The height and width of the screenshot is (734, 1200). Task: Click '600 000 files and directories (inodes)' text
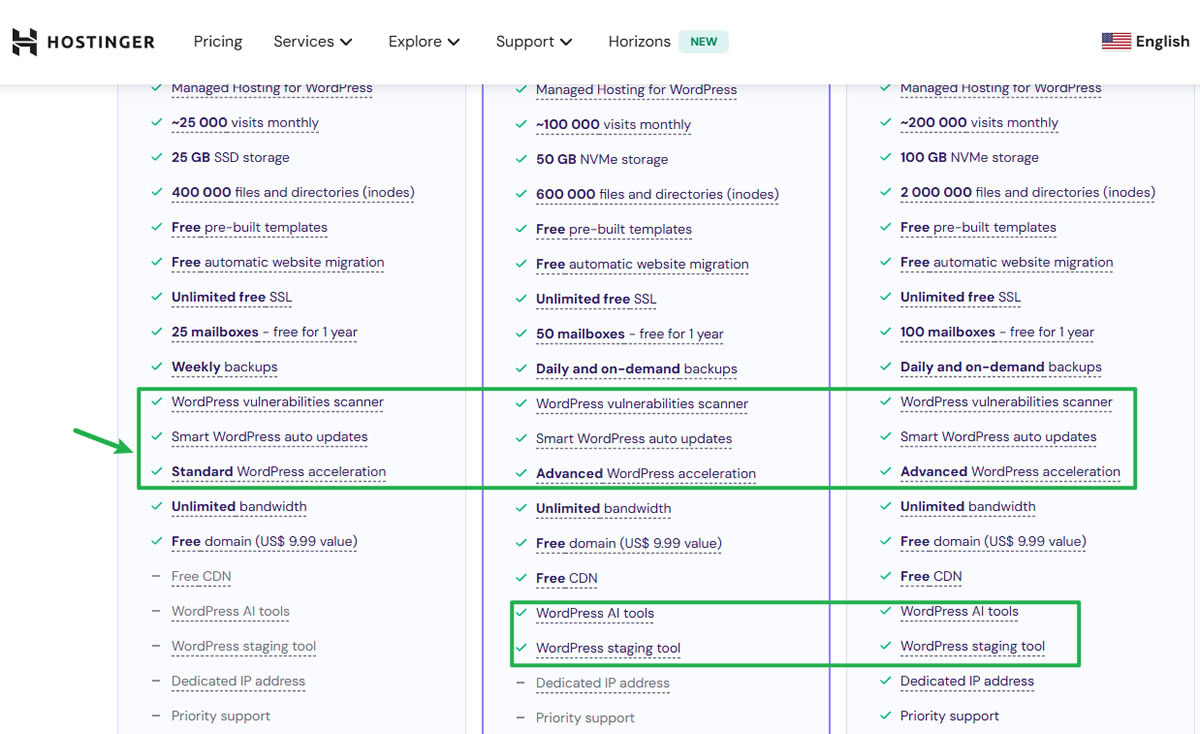click(657, 195)
